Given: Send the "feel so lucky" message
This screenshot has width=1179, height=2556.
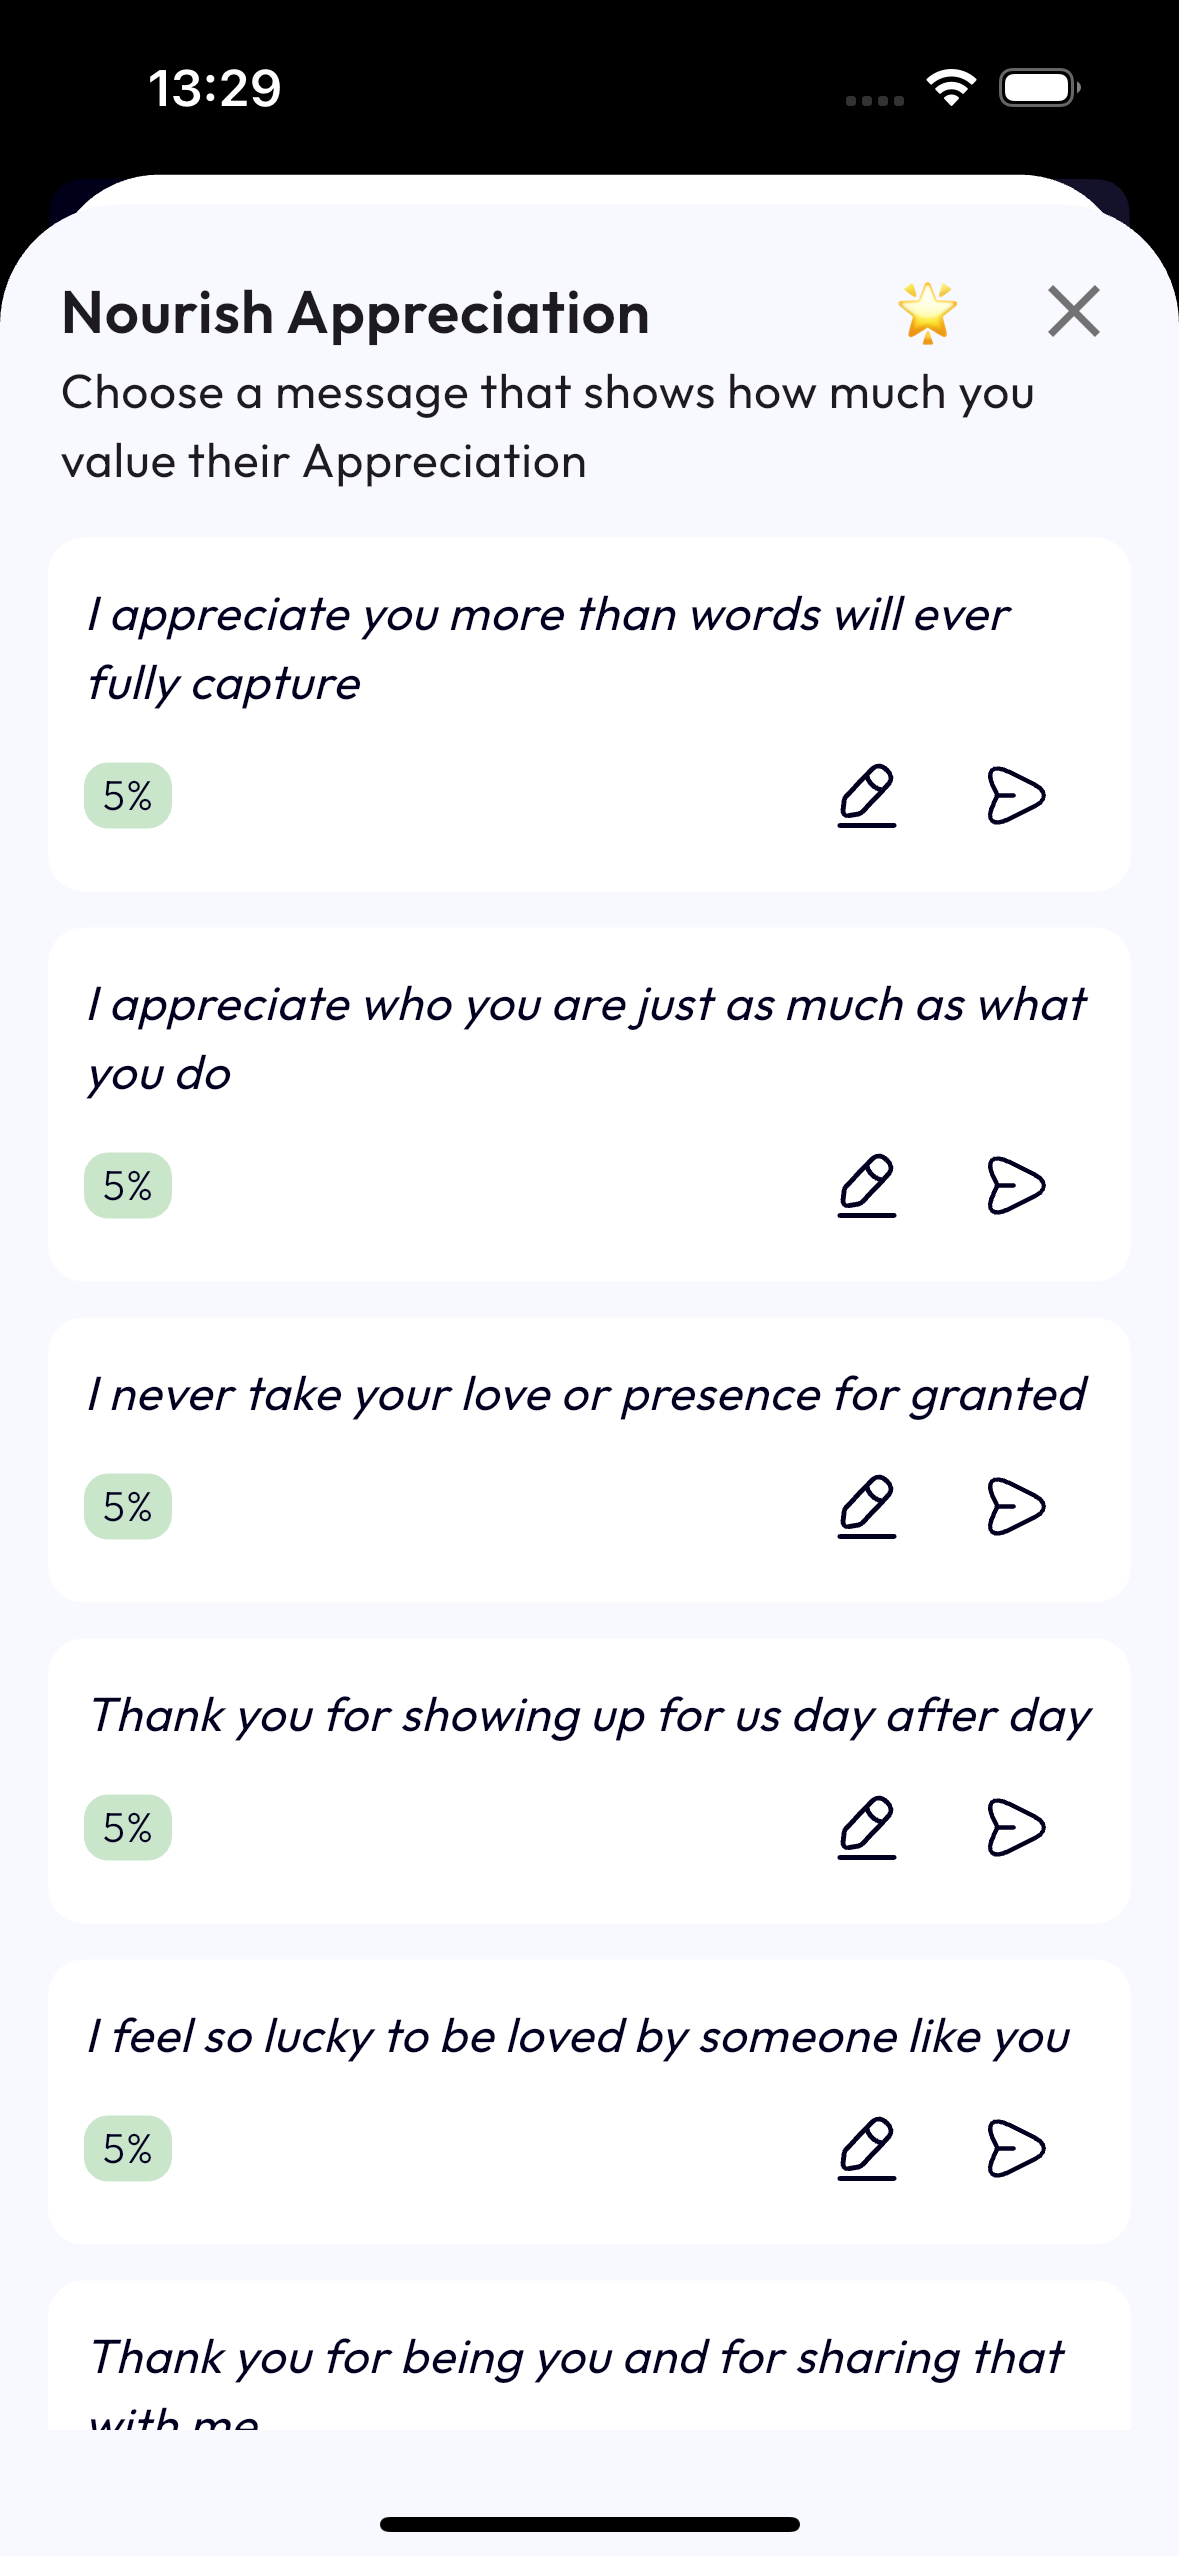Looking at the screenshot, I should (1016, 2149).
